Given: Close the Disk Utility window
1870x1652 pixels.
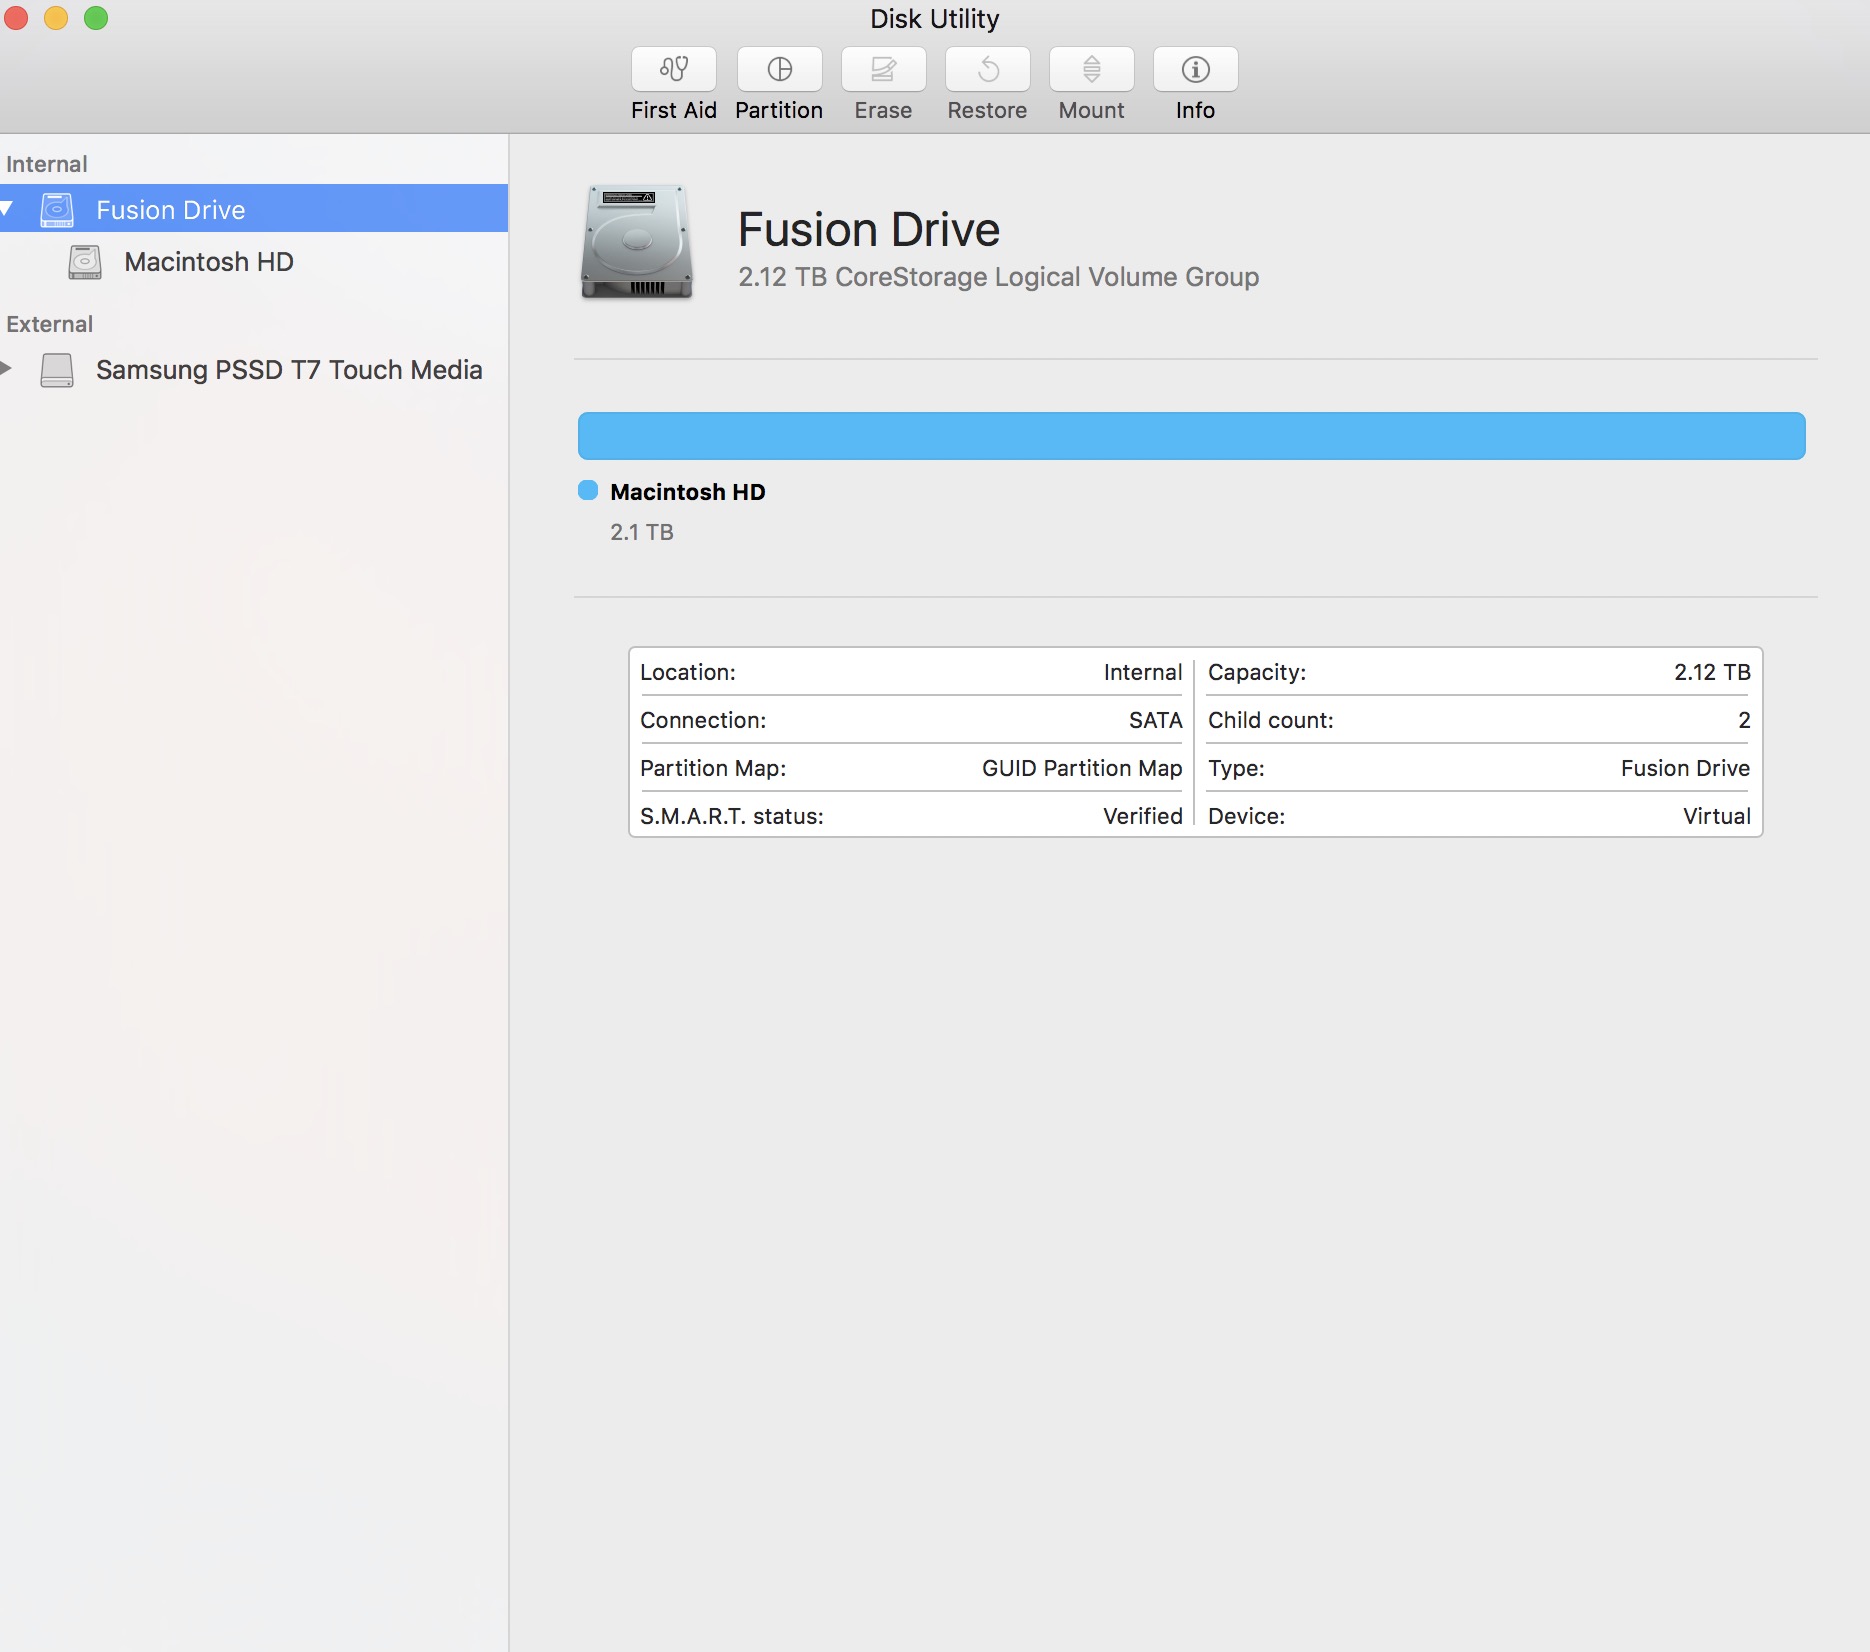Looking at the screenshot, I should tap(16, 18).
